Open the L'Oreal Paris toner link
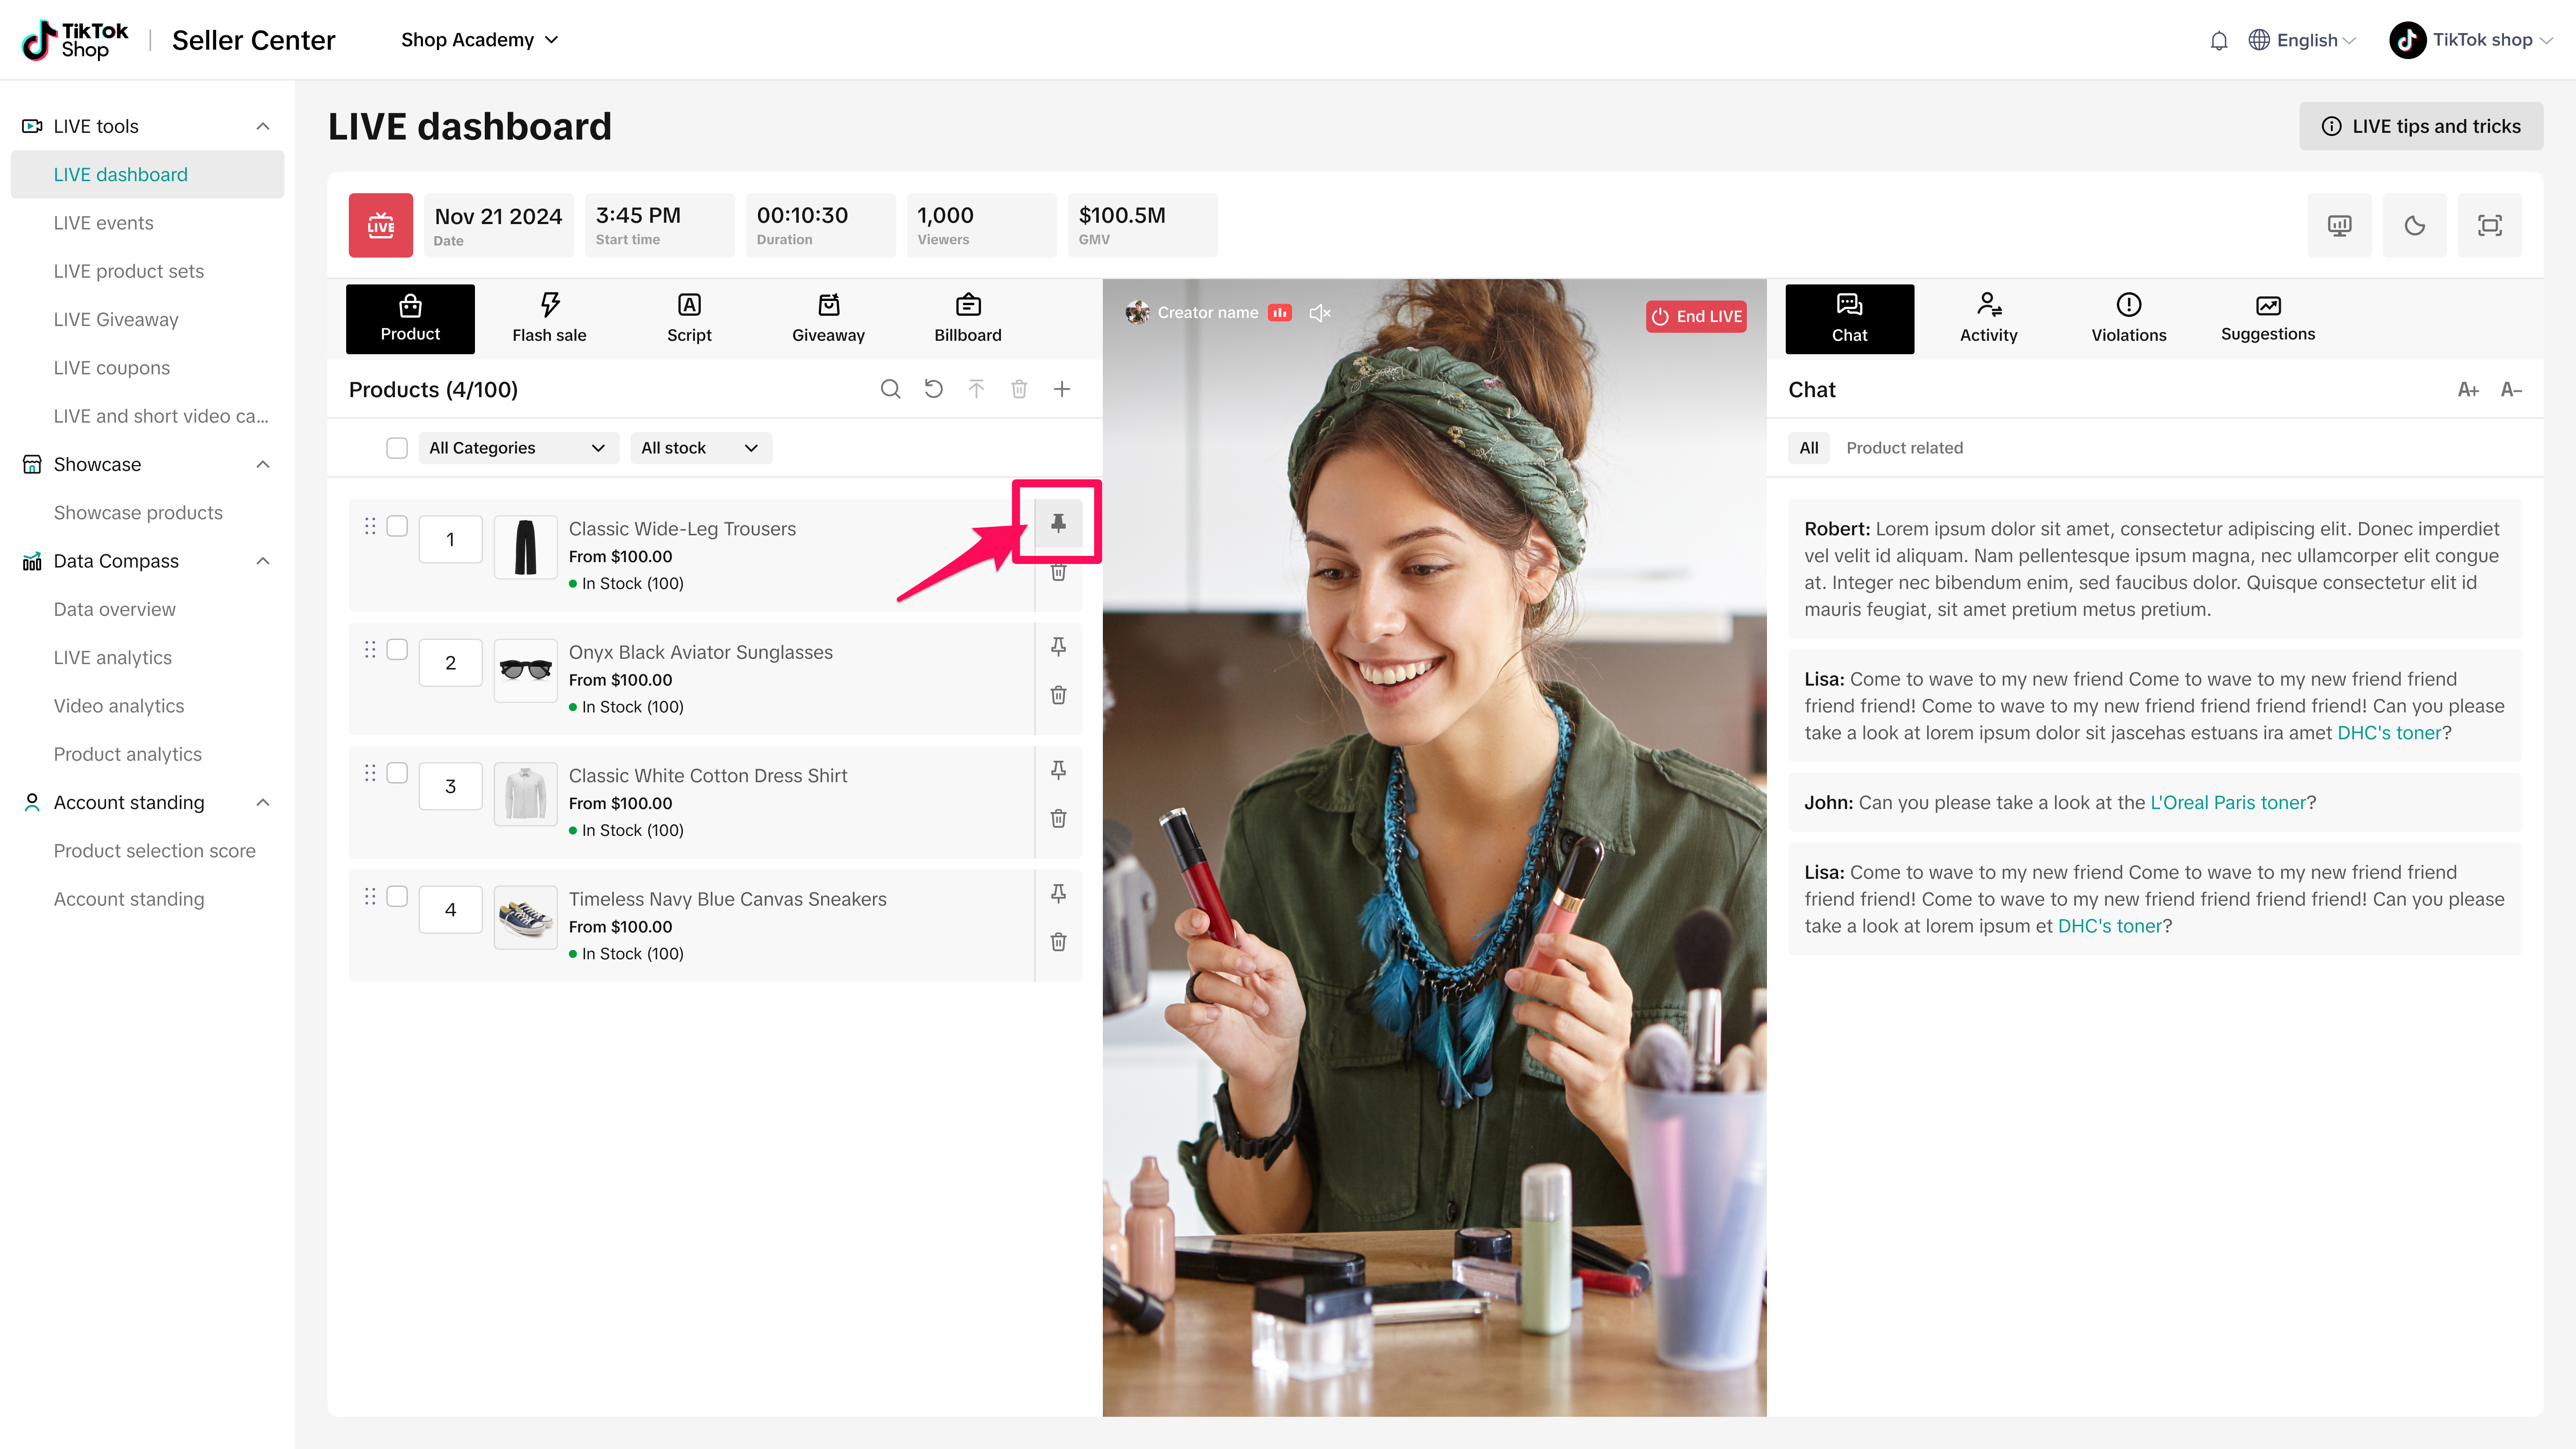This screenshot has height=1449, width=2576. point(2227,802)
